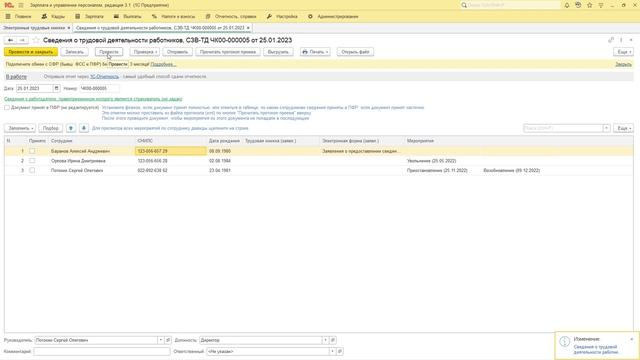Open the 1С-Отчетность link
This screenshot has width=640, height=360.
(x=104, y=76)
